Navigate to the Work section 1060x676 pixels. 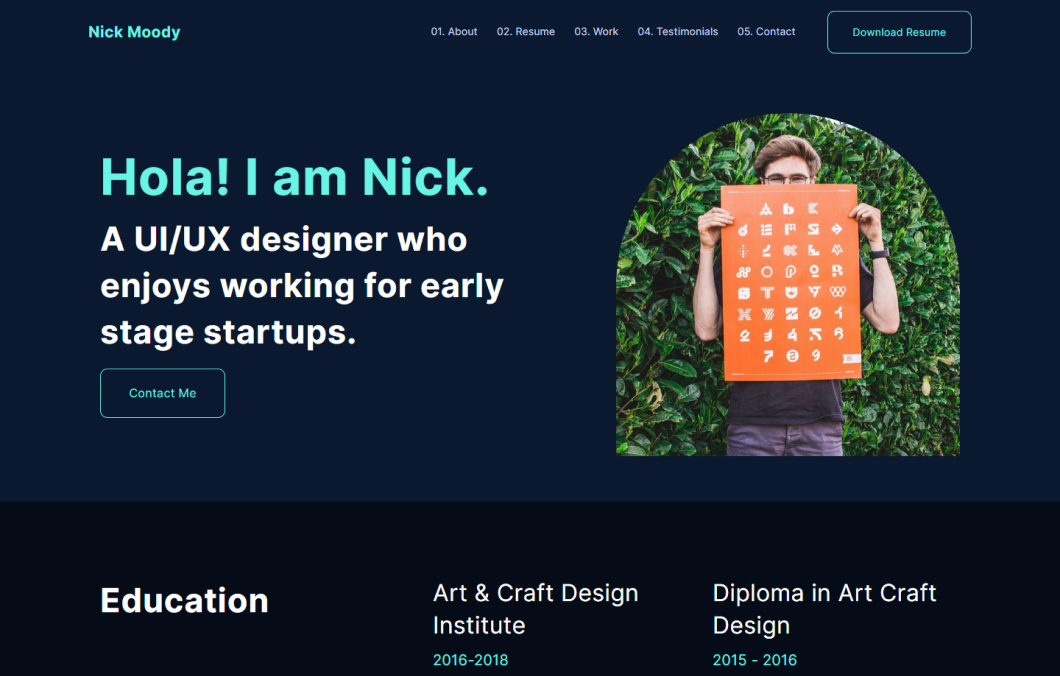[596, 32]
